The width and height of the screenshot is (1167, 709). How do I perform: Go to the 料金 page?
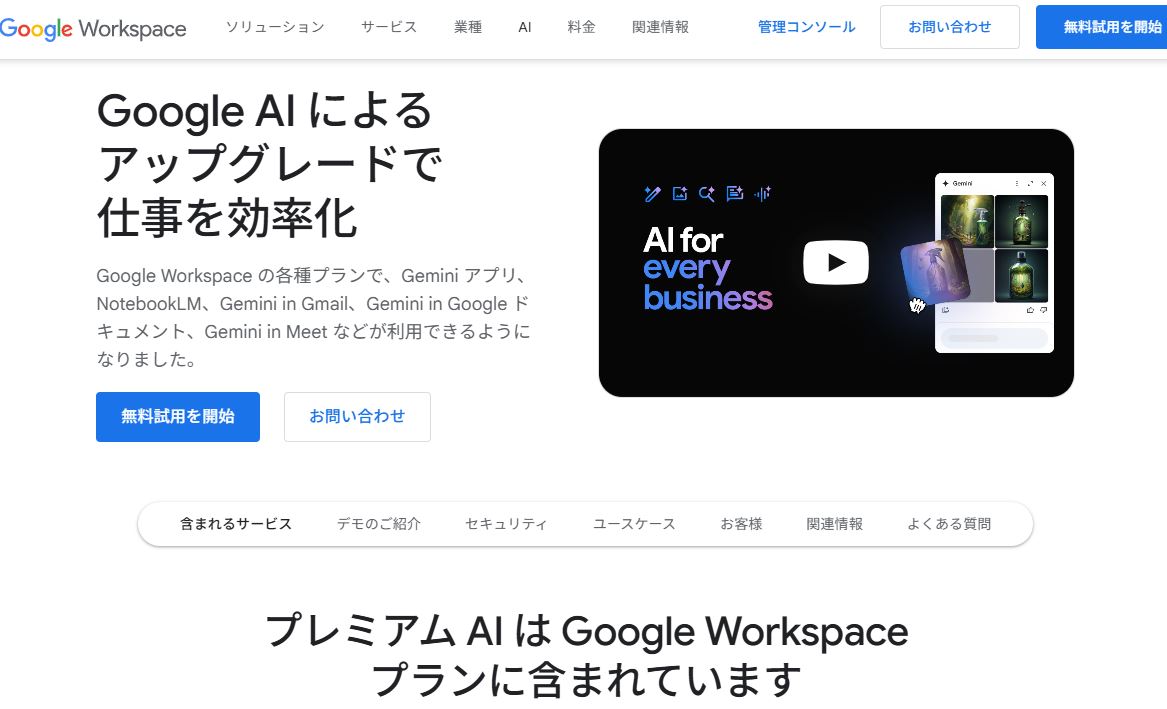(x=581, y=27)
